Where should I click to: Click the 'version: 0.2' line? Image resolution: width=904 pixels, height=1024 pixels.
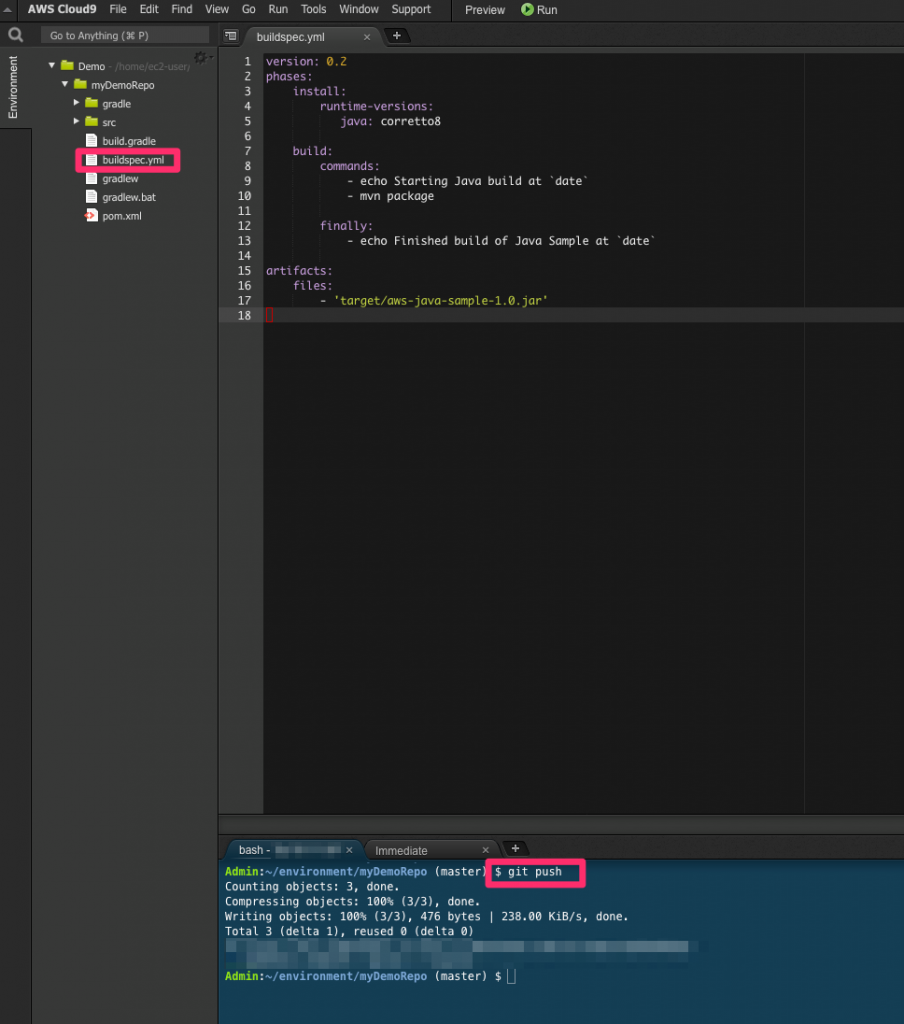(x=306, y=61)
